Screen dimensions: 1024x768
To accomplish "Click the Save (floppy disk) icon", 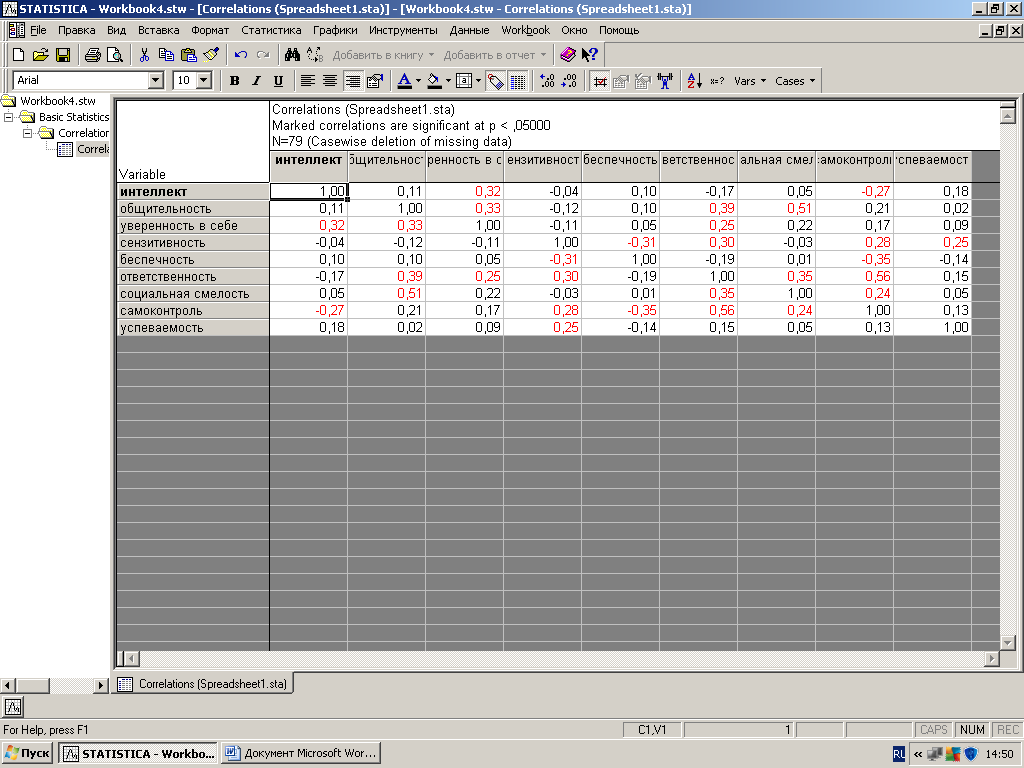I will 62,55.
